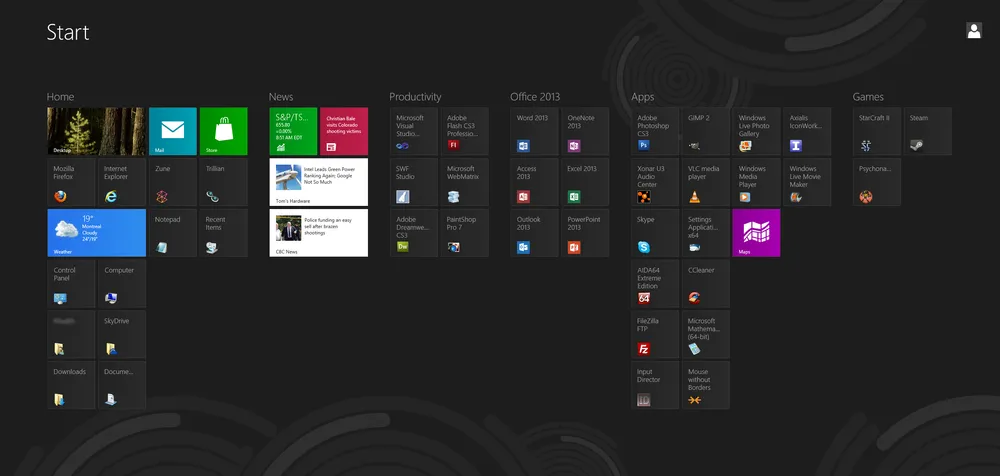Screen dimensions: 1000x476
Task: Open Word 2013 tile
Action: pyautogui.click(x=534, y=131)
